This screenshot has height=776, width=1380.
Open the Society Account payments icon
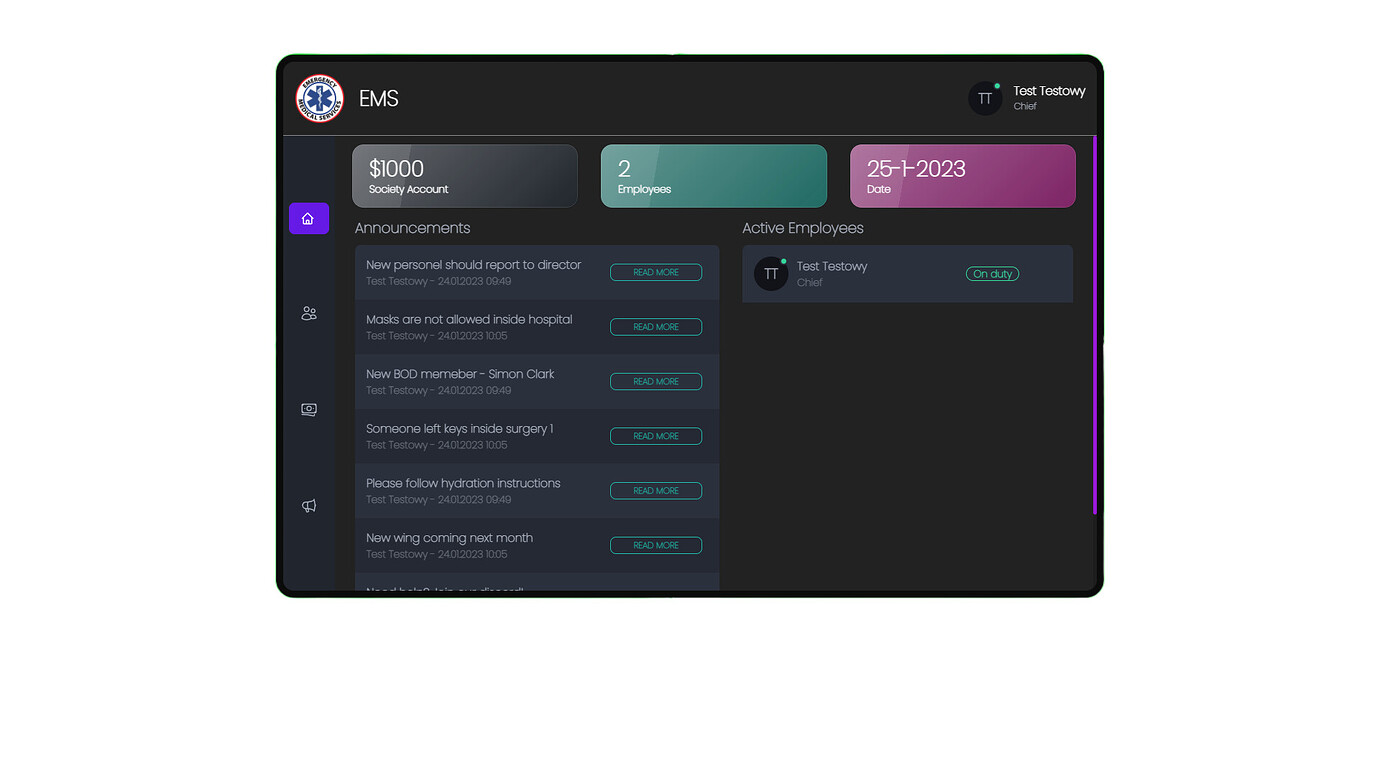point(309,409)
